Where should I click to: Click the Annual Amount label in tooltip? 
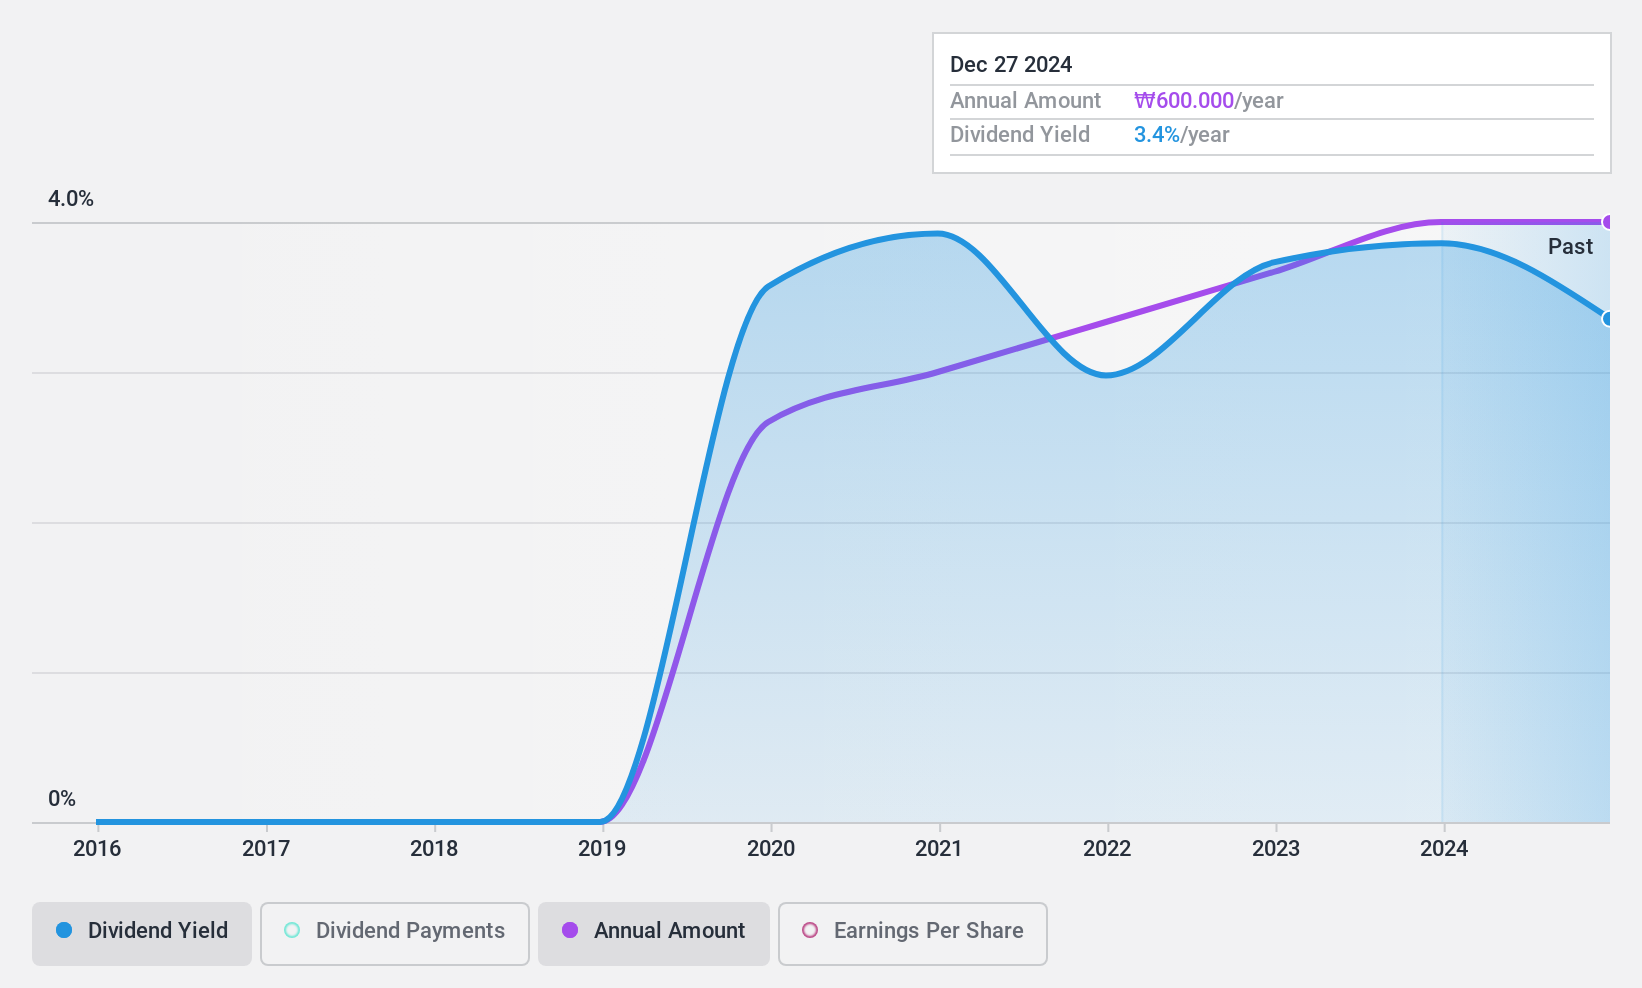[1025, 101]
